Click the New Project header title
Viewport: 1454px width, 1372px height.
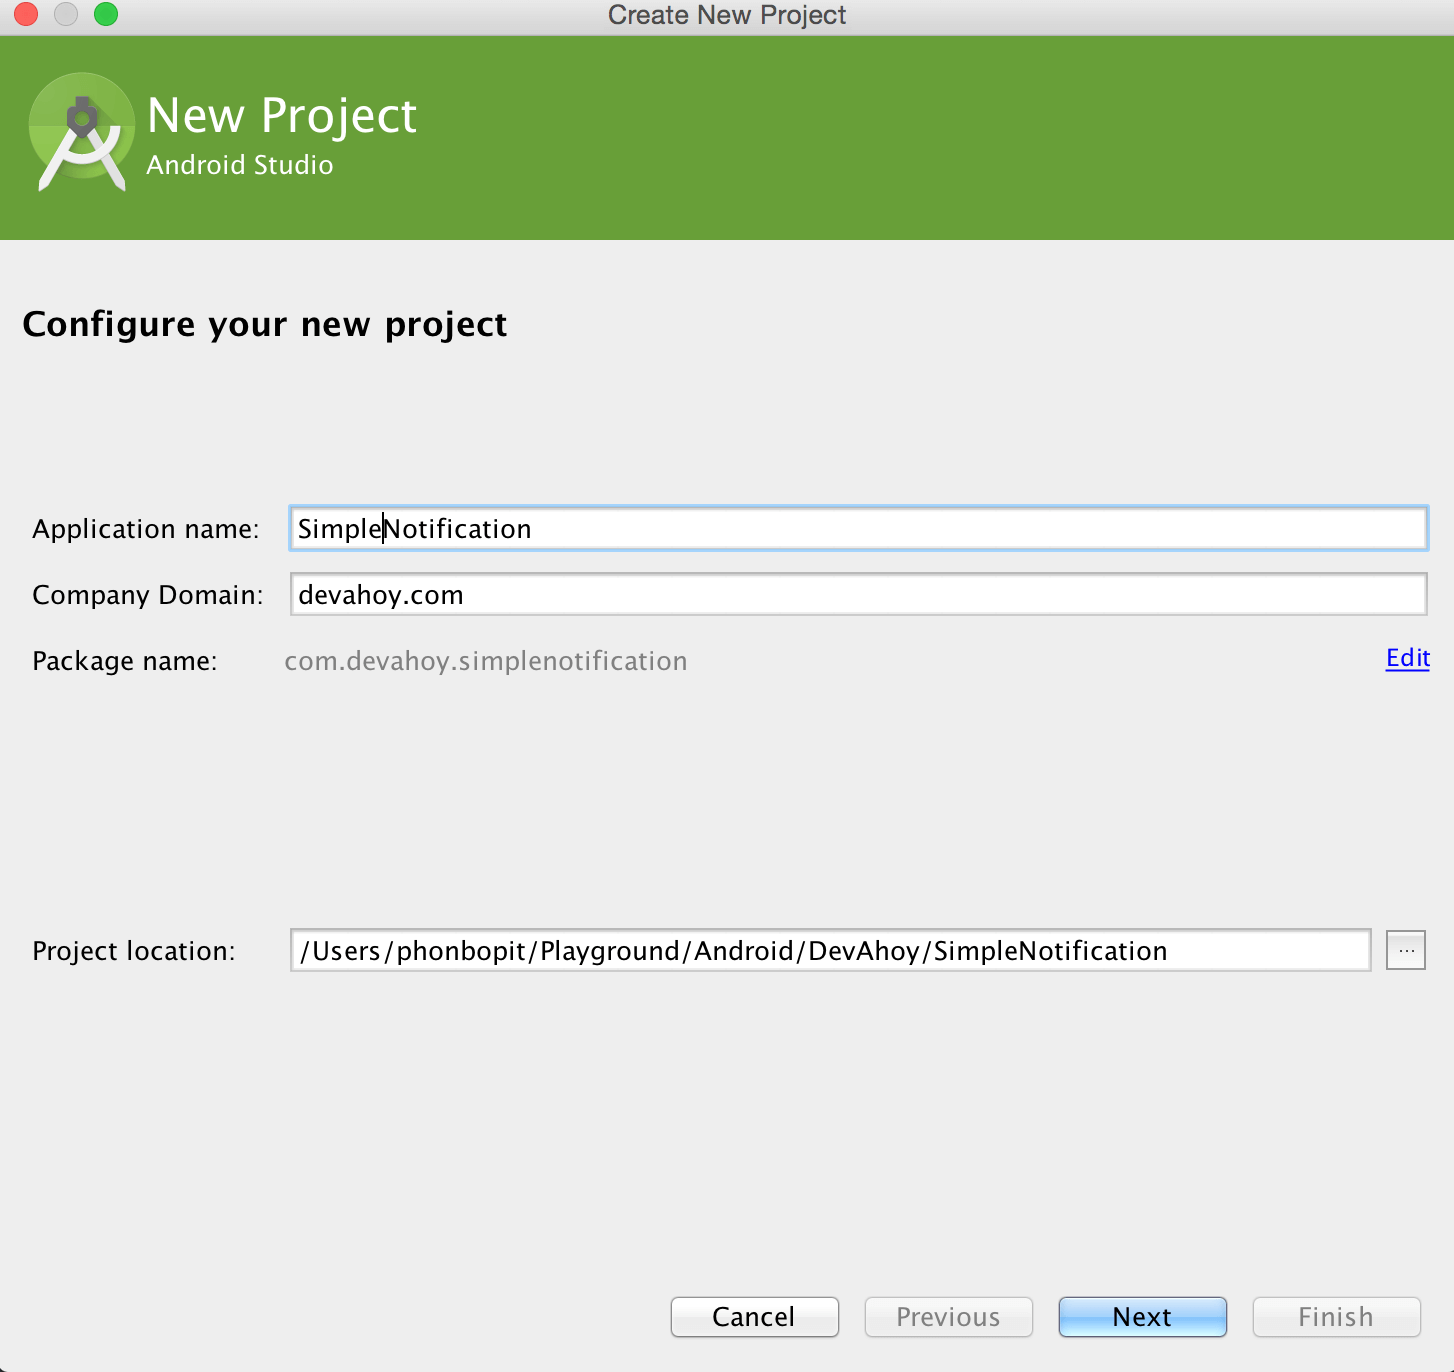282,115
